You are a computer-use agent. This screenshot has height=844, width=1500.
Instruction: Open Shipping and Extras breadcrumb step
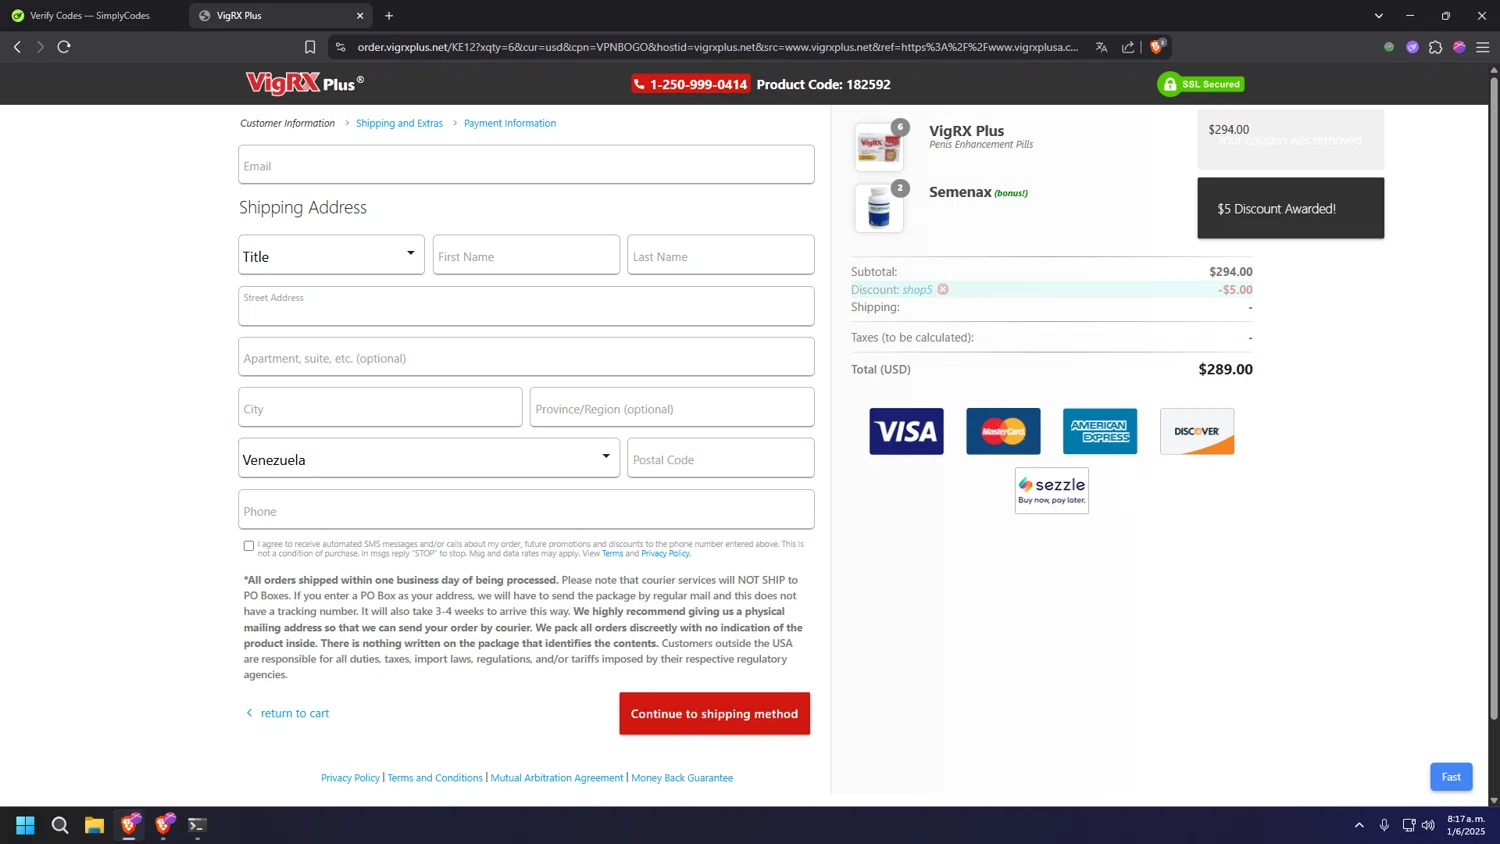click(399, 123)
